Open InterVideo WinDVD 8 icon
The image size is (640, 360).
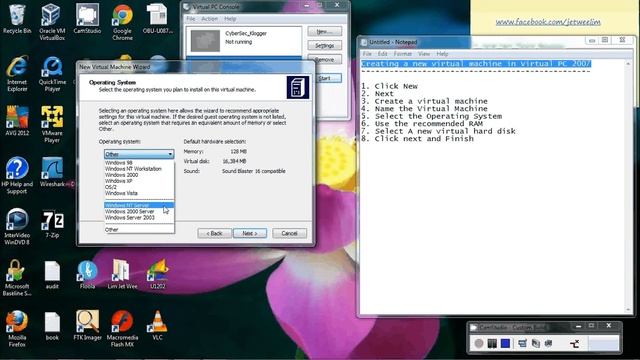17,227
